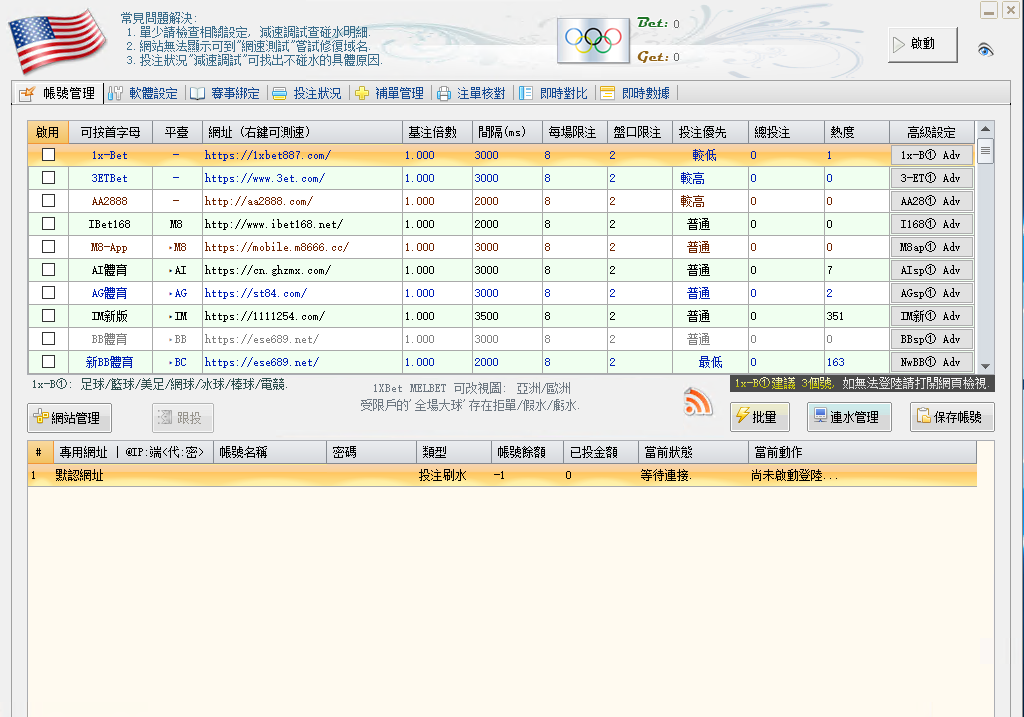The image size is (1024, 717).
Task: Click the site list scrollbar thumb
Action: pyautogui.click(x=985, y=151)
